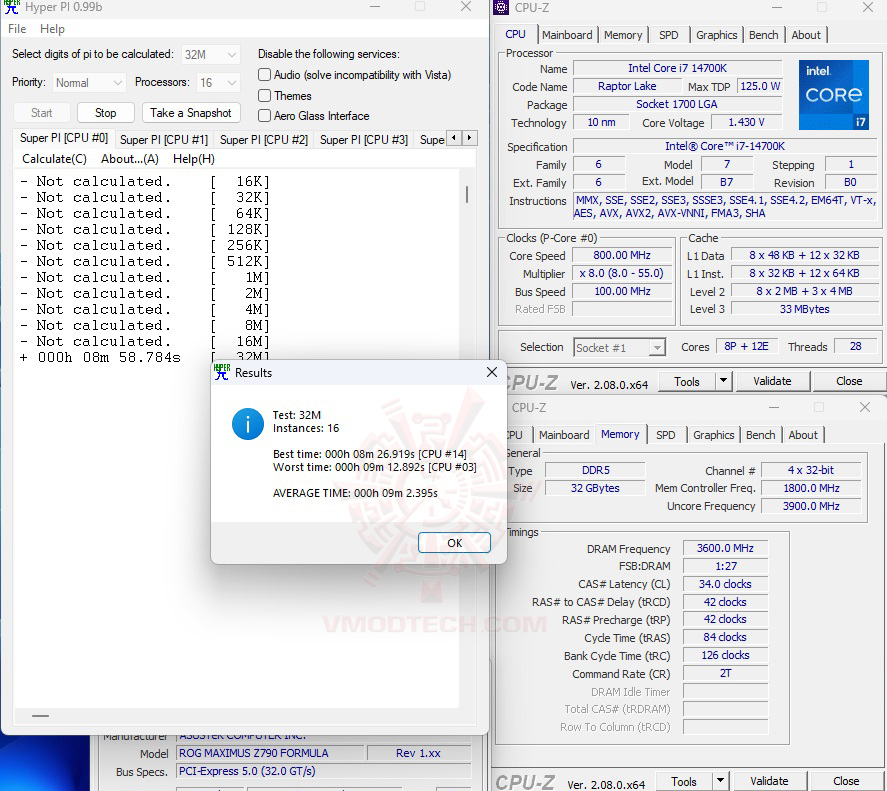This screenshot has width=887, height=791.
Task: Open the digits of pi 32M dropdown
Action: click(210, 54)
